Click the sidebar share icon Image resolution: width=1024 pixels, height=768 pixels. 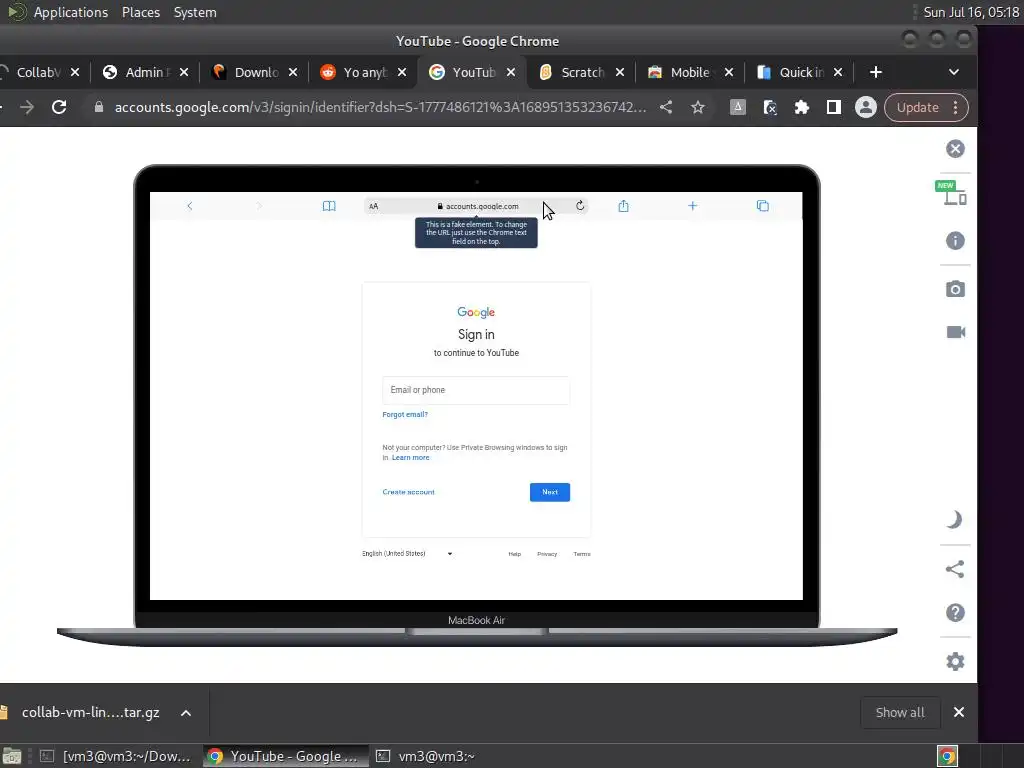(955, 569)
